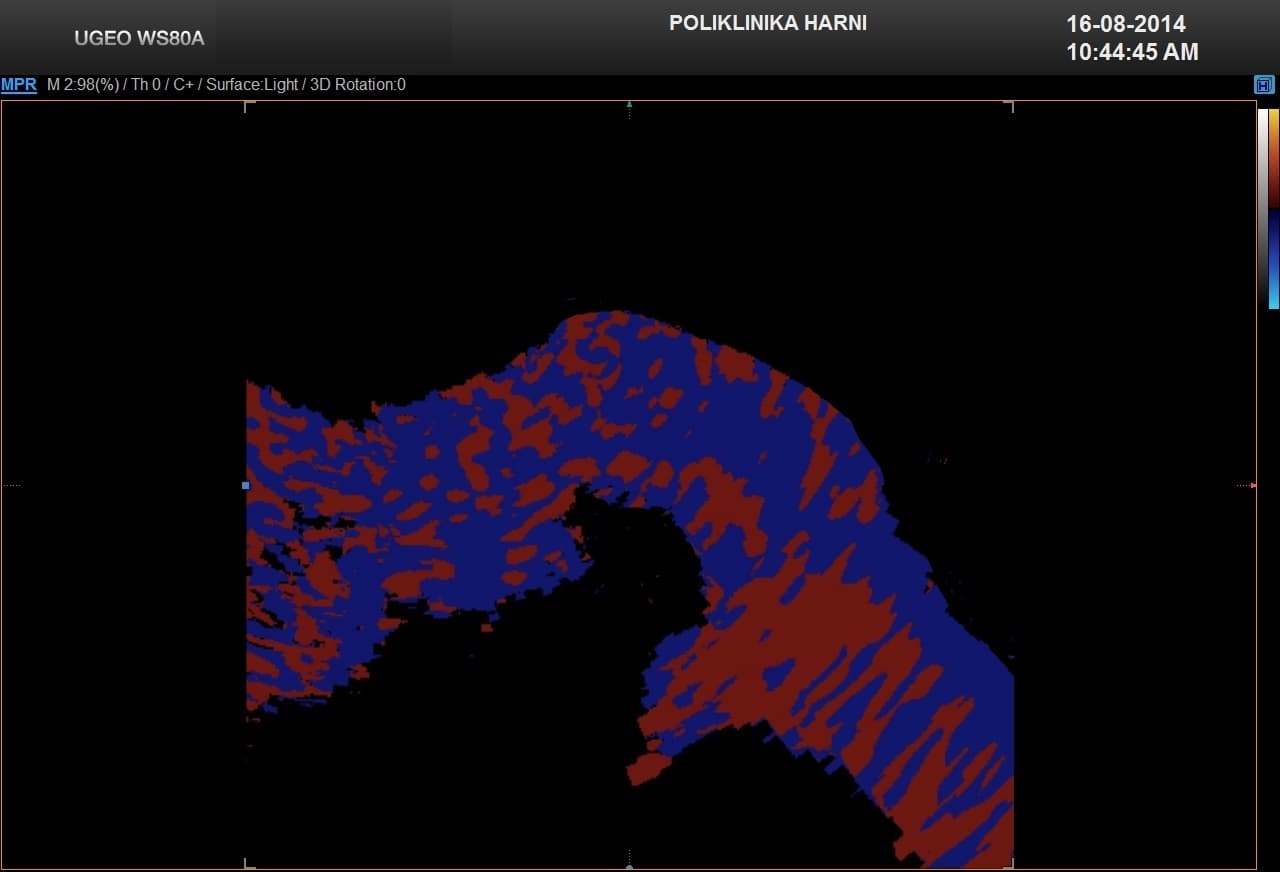Click the blue save icon top-right
1280x872 pixels.
pyautogui.click(x=1264, y=85)
